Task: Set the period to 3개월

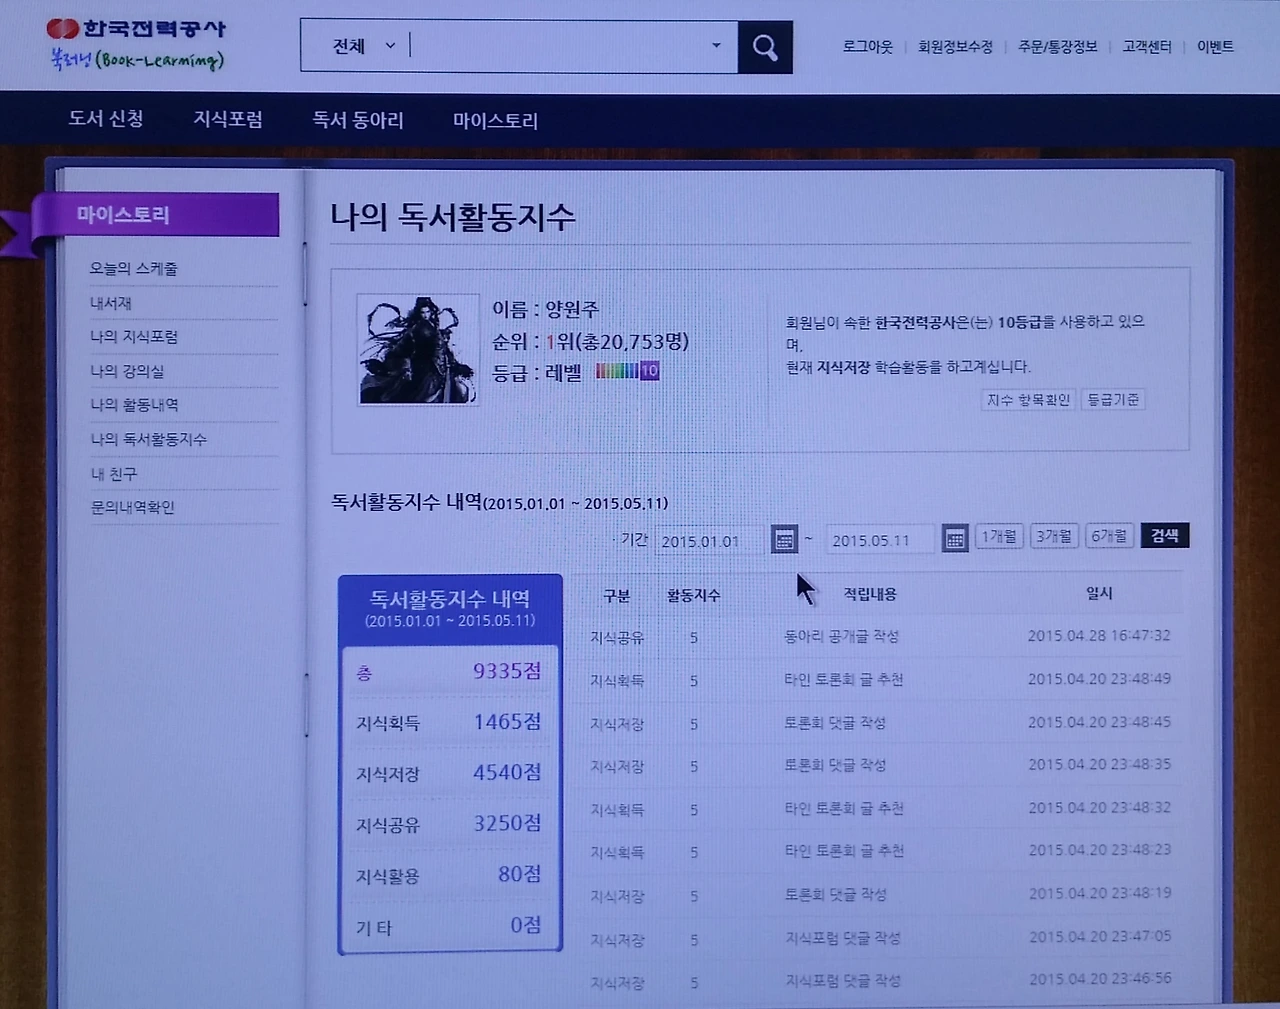Action: pos(1054,537)
